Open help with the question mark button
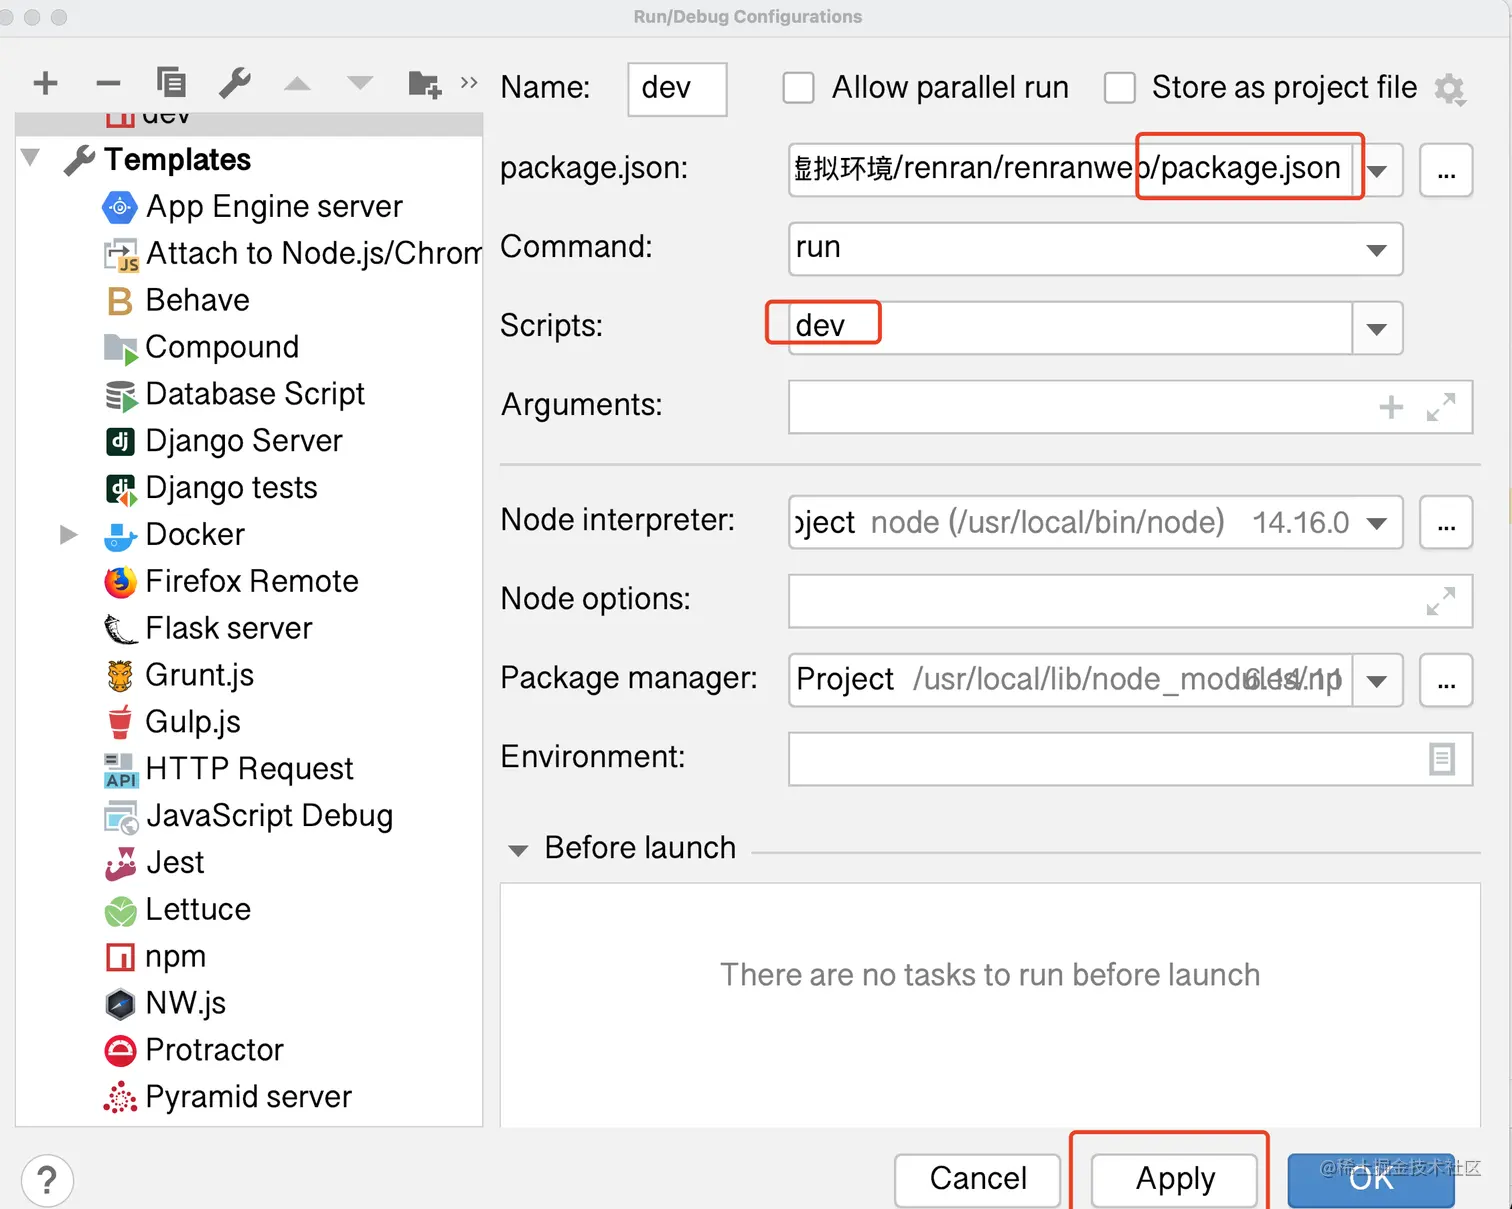The image size is (1512, 1209). [47, 1180]
